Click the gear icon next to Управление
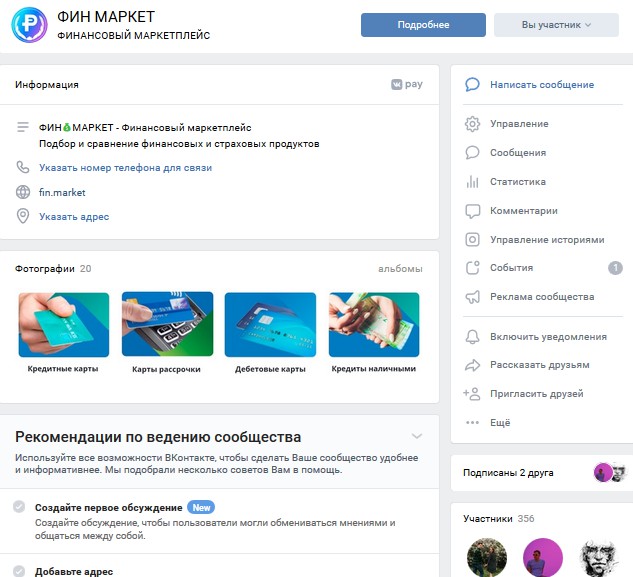633x577 pixels. click(x=472, y=124)
